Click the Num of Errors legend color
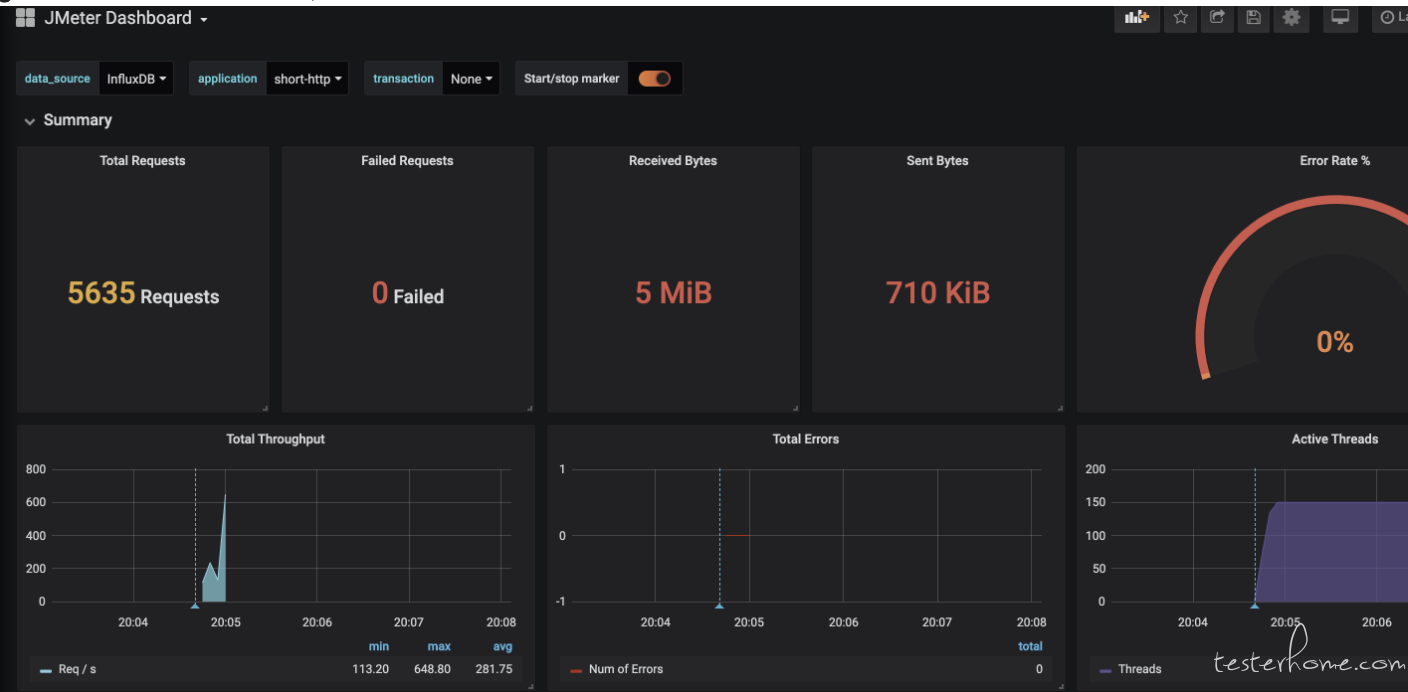Viewport: 1408px width, 692px height. 576,671
